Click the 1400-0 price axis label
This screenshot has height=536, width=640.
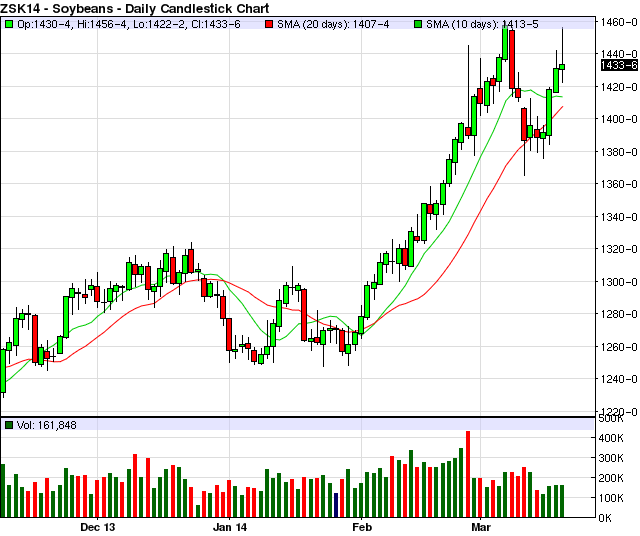(619, 119)
